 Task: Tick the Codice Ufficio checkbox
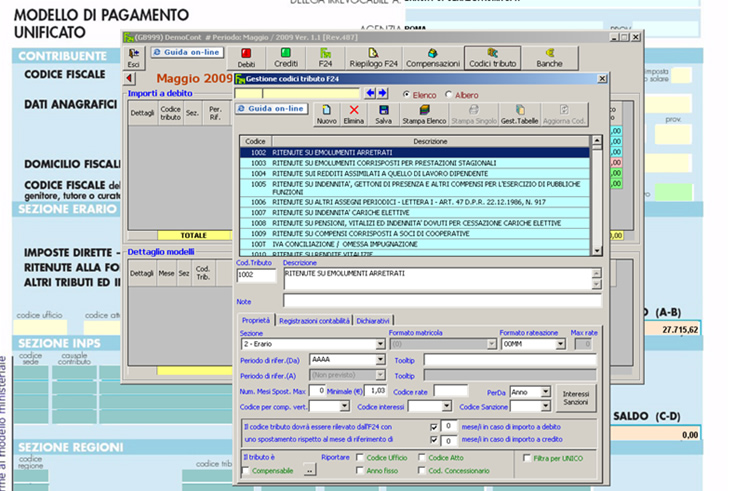pos(361,457)
